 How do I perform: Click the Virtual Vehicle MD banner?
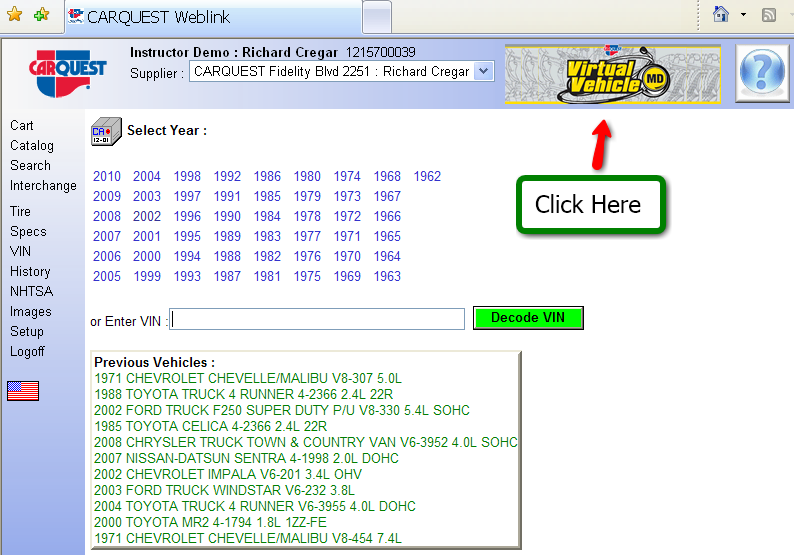[x=613, y=74]
